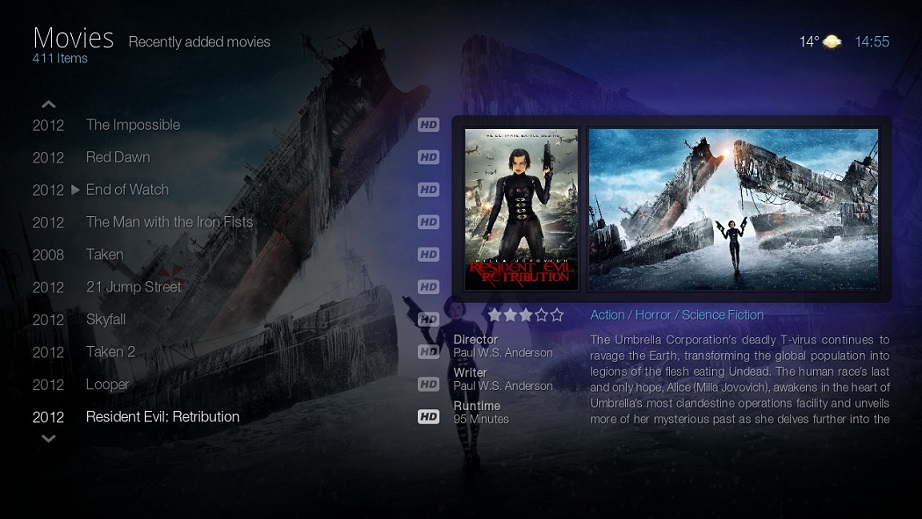The height and width of the screenshot is (519, 922).
Task: Click the Movies section title
Action: click(74, 38)
